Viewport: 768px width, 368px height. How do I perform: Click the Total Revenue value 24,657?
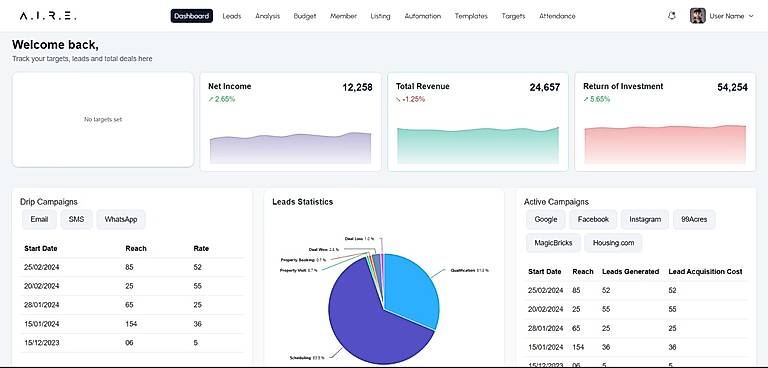click(545, 88)
